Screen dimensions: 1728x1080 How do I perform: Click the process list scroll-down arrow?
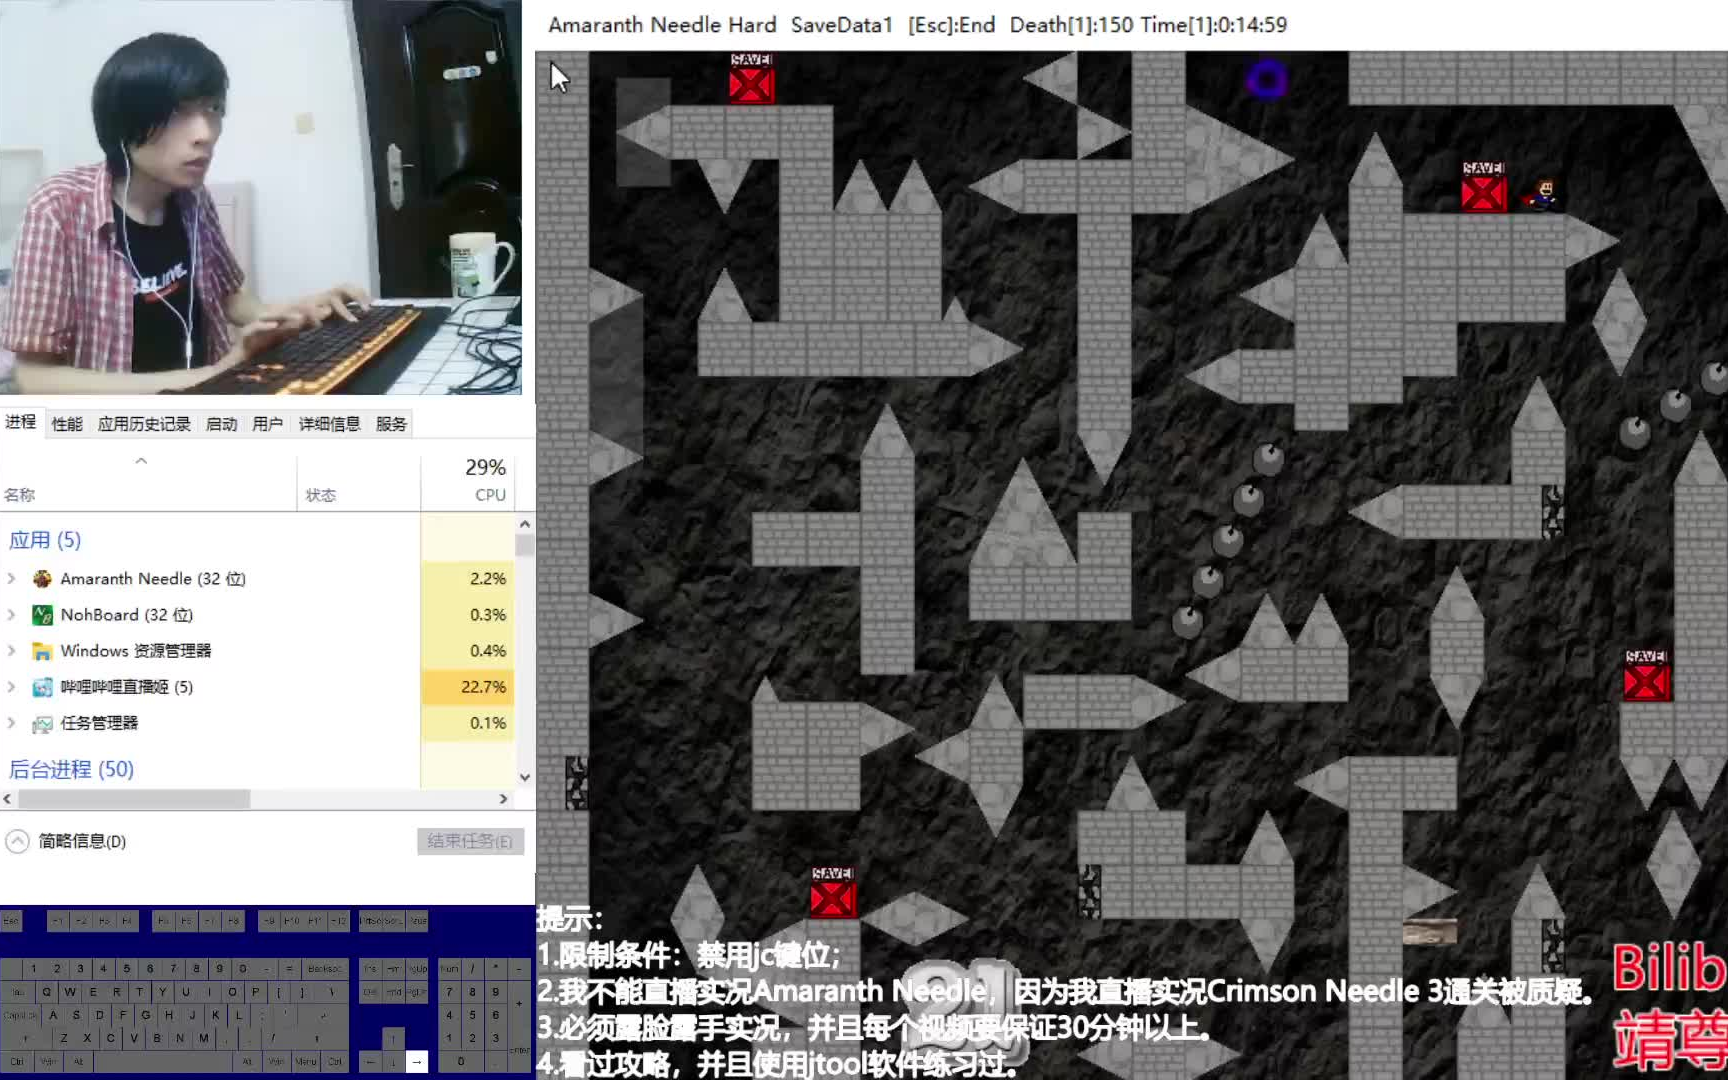[x=525, y=777]
